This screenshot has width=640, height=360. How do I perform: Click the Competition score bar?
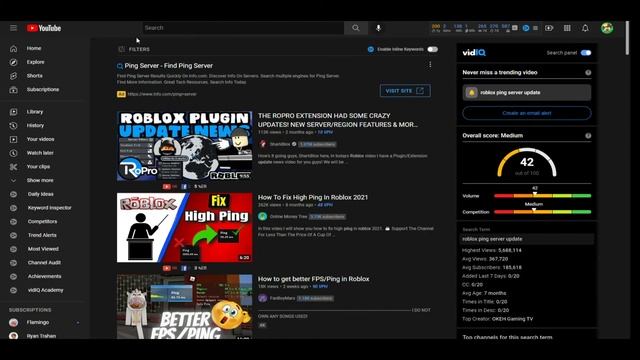(542, 212)
